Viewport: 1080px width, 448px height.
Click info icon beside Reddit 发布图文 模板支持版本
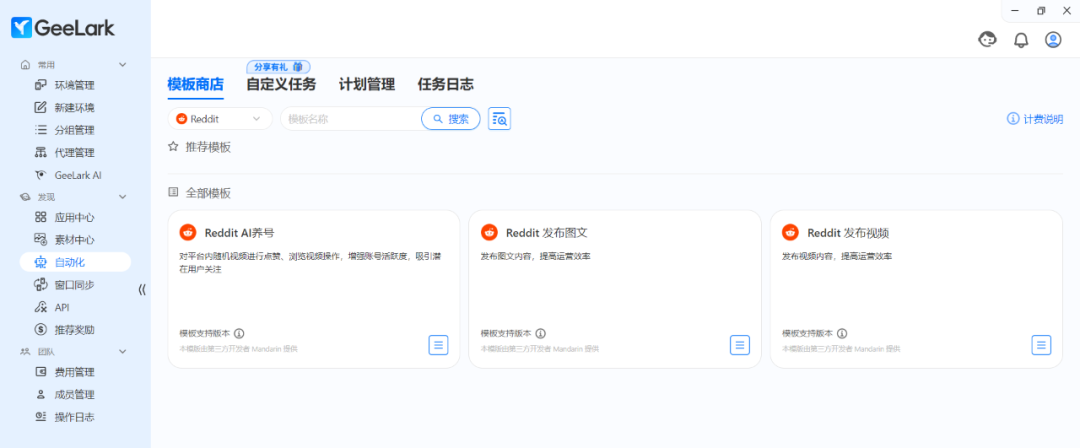coord(541,333)
